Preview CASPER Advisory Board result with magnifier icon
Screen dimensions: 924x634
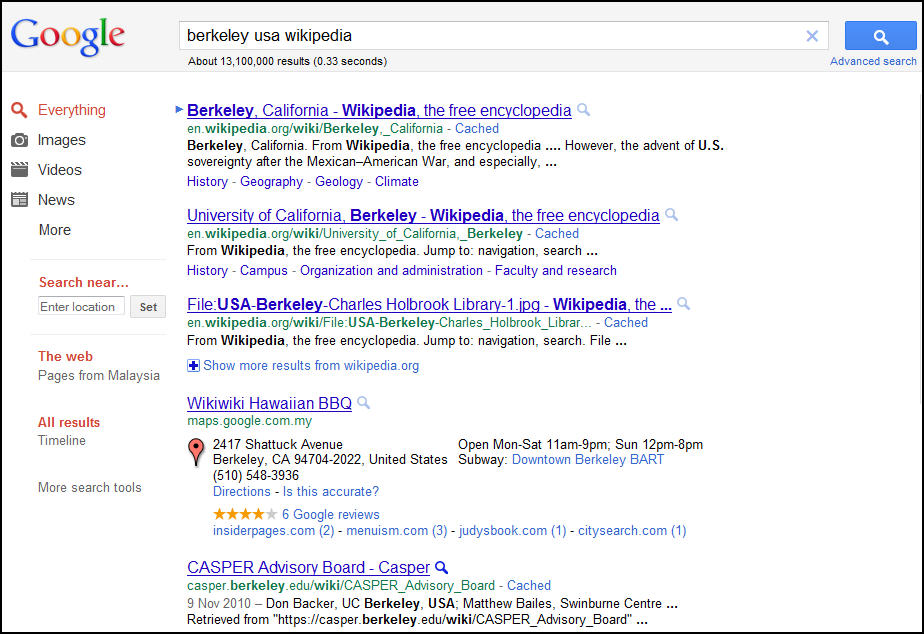pos(441,567)
